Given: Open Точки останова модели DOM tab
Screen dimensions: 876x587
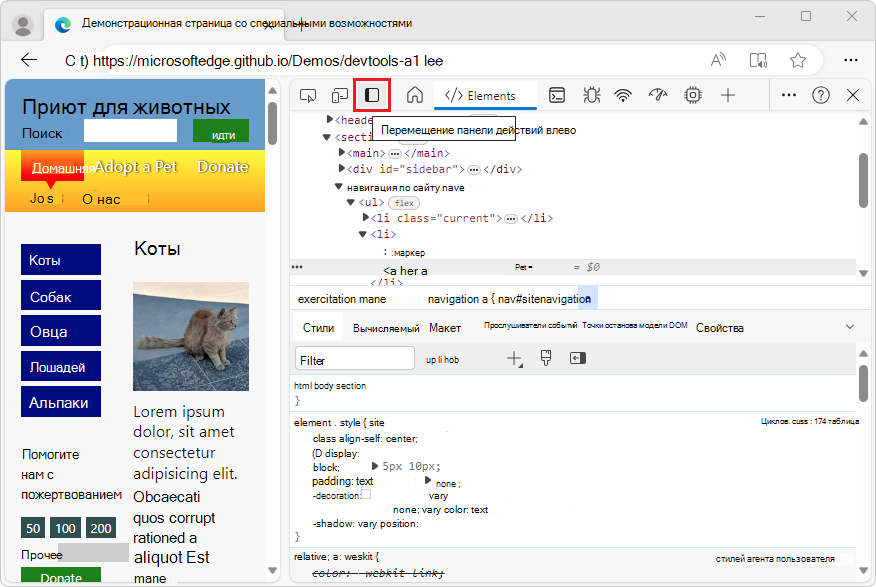Looking at the screenshot, I should click(x=635, y=325).
